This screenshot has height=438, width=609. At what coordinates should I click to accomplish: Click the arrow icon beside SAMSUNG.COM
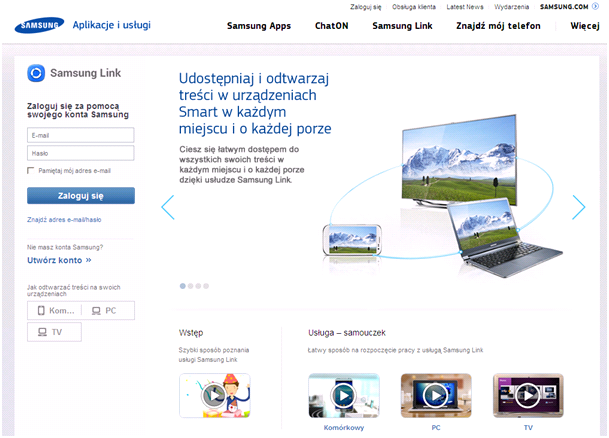(x=595, y=6)
